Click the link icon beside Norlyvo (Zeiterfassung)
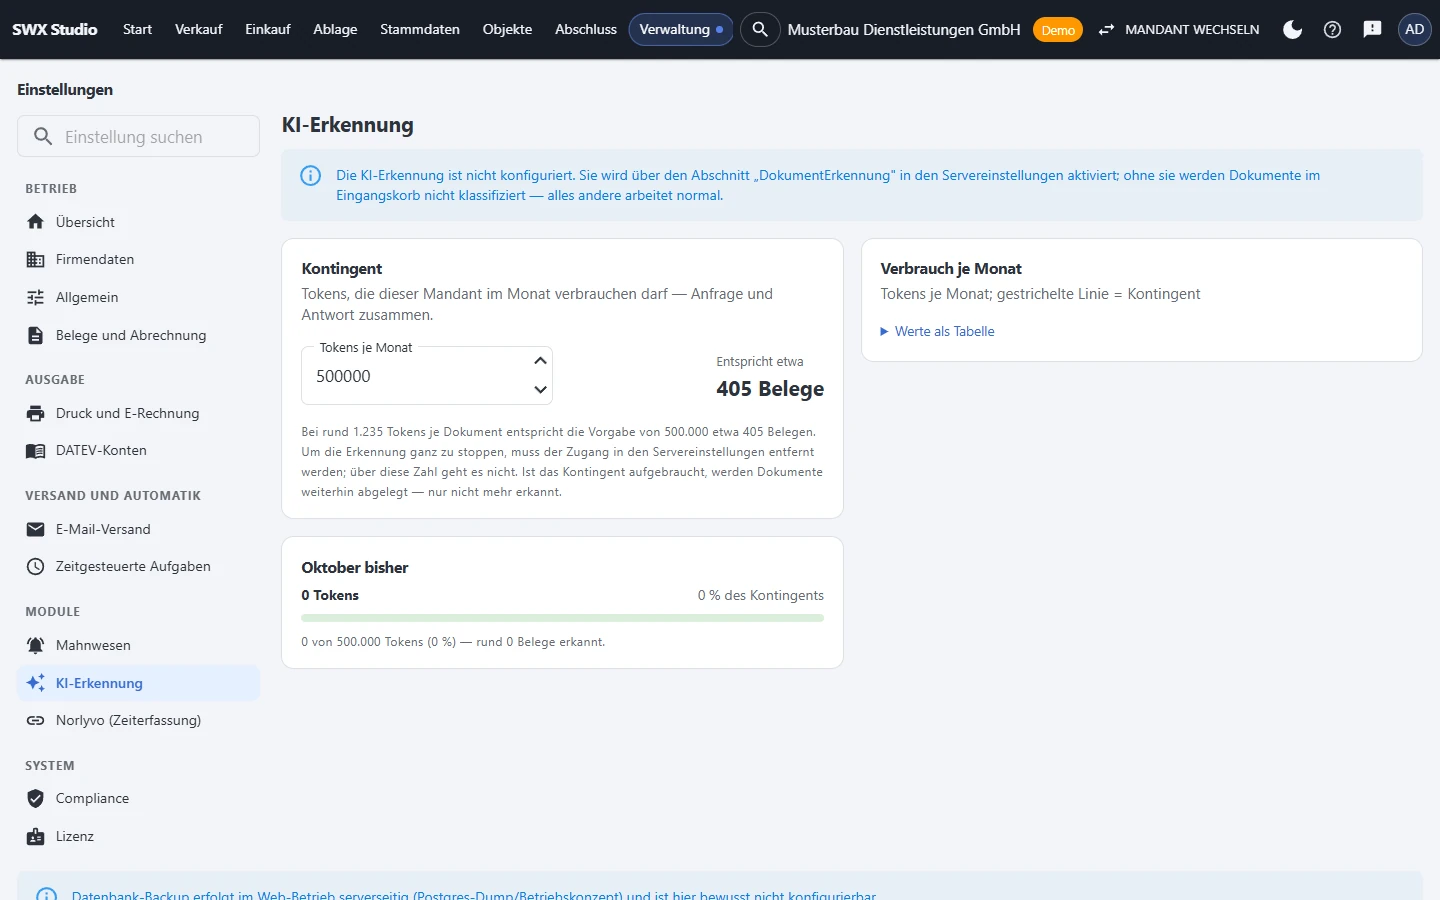This screenshot has height=900, width=1440. (x=36, y=720)
